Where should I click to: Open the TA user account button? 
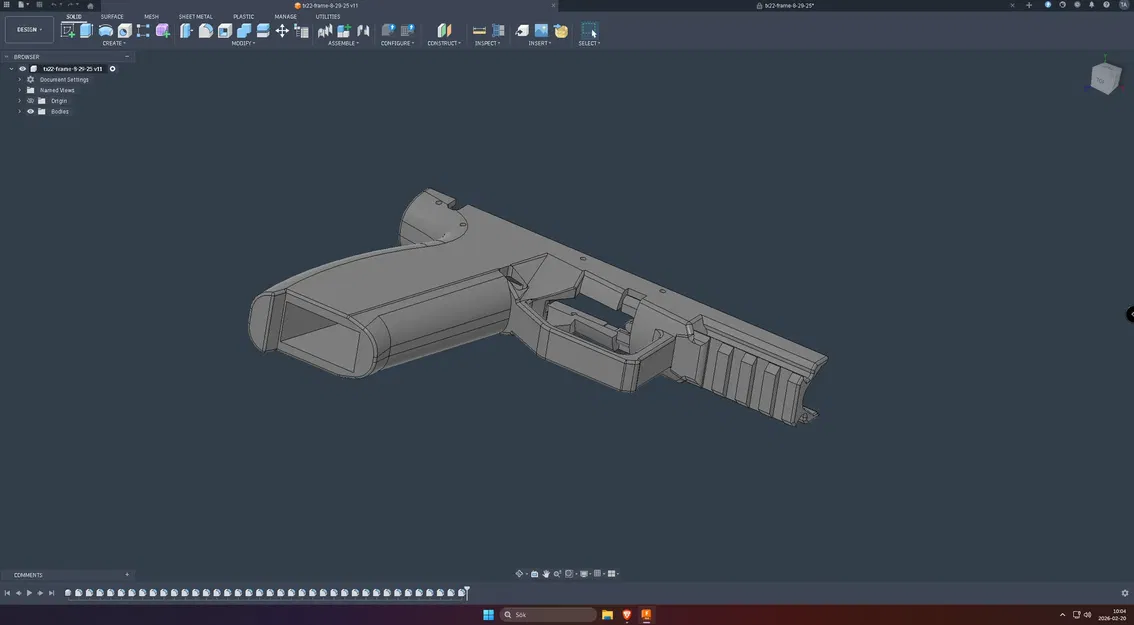coord(1124,5)
